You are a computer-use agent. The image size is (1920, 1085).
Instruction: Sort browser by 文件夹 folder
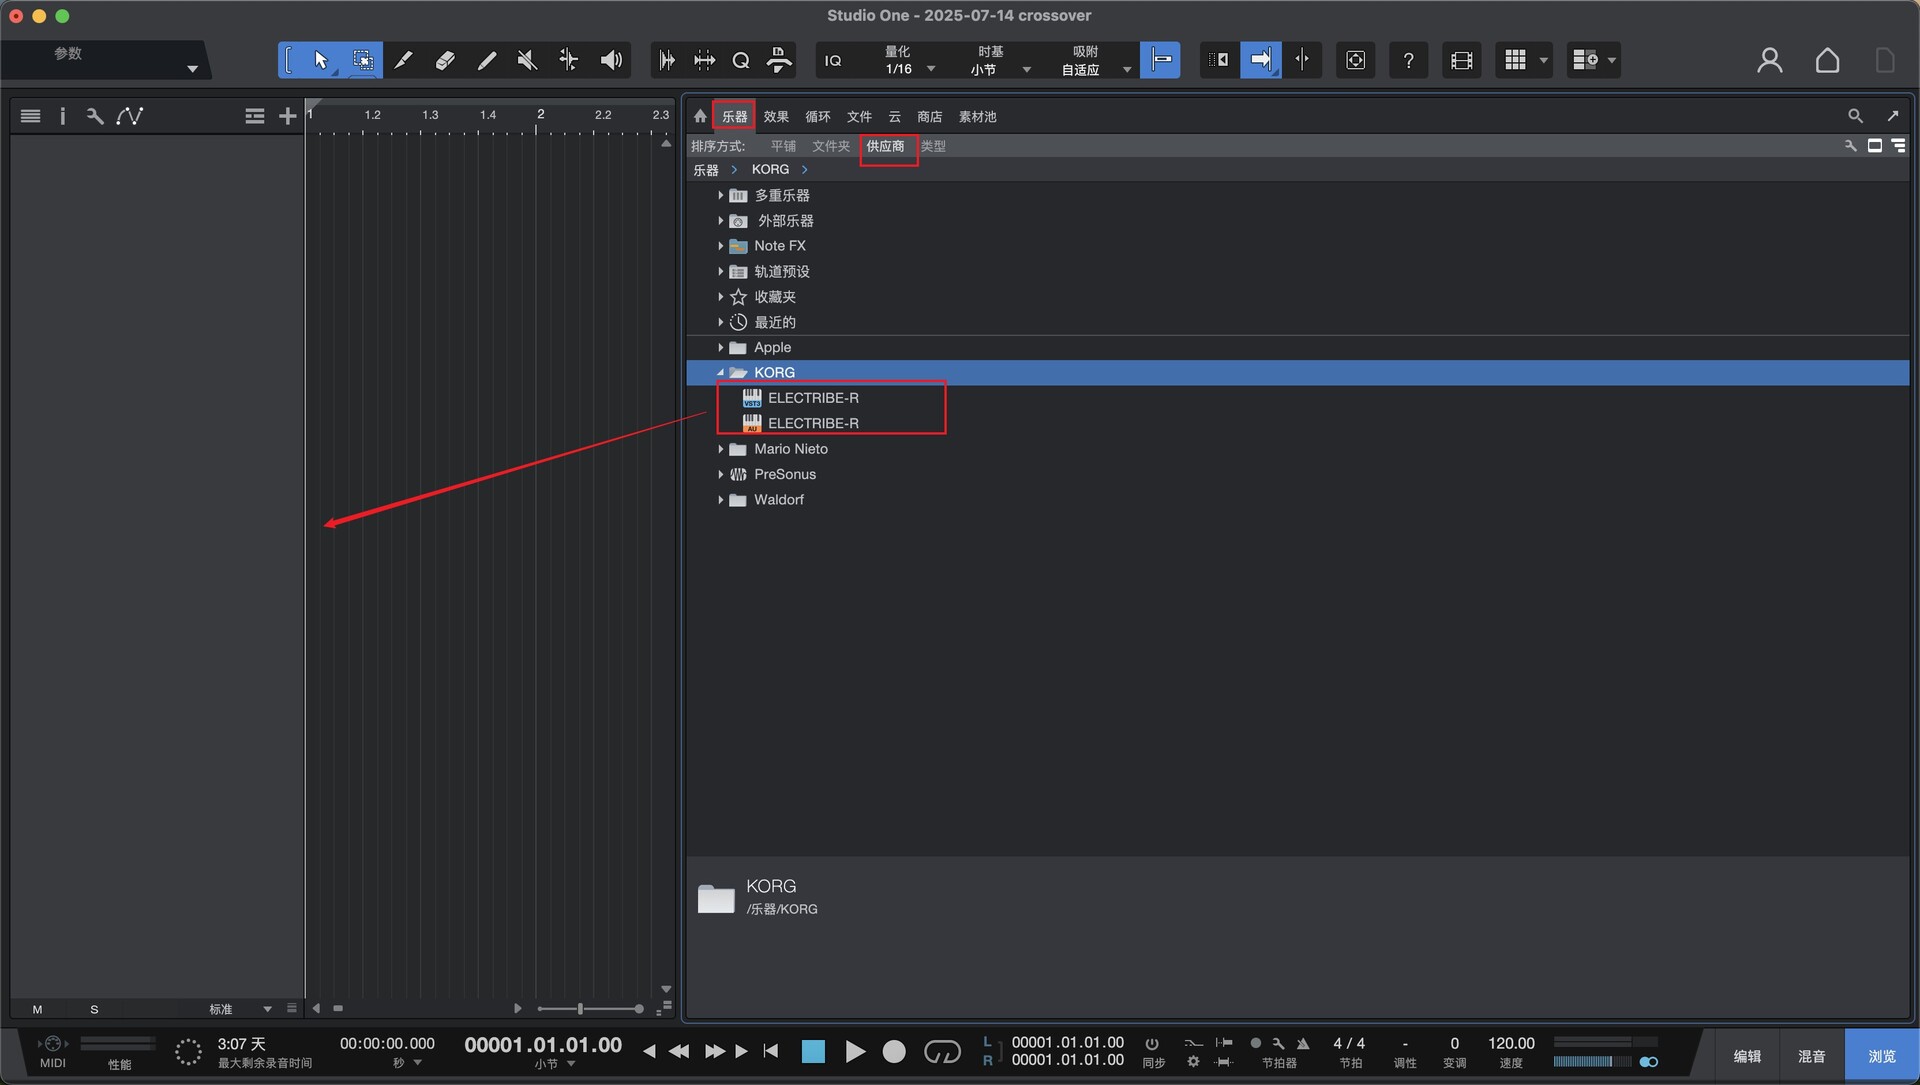click(830, 146)
